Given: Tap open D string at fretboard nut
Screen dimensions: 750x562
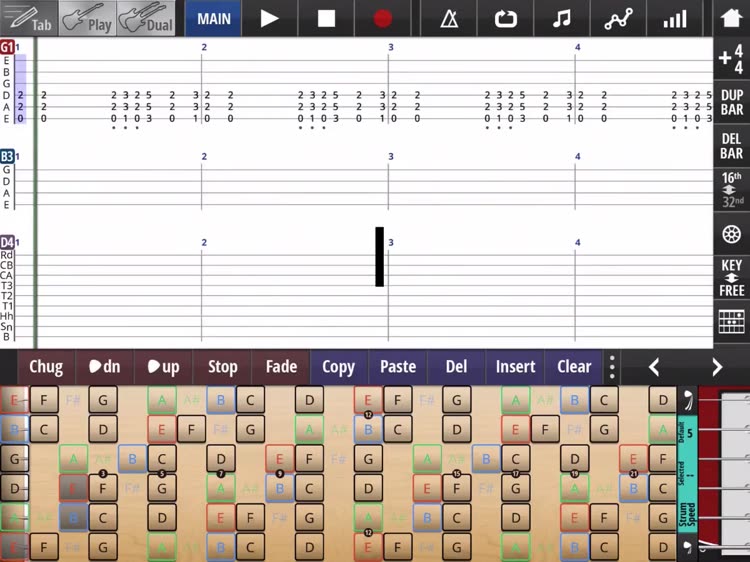Looking at the screenshot, I should [x=13, y=488].
